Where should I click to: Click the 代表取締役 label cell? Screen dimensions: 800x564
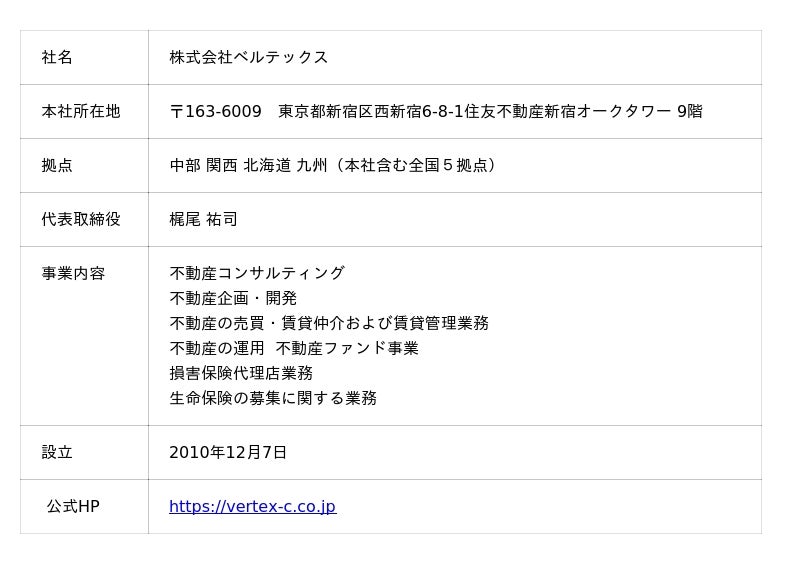pyautogui.click(x=81, y=220)
